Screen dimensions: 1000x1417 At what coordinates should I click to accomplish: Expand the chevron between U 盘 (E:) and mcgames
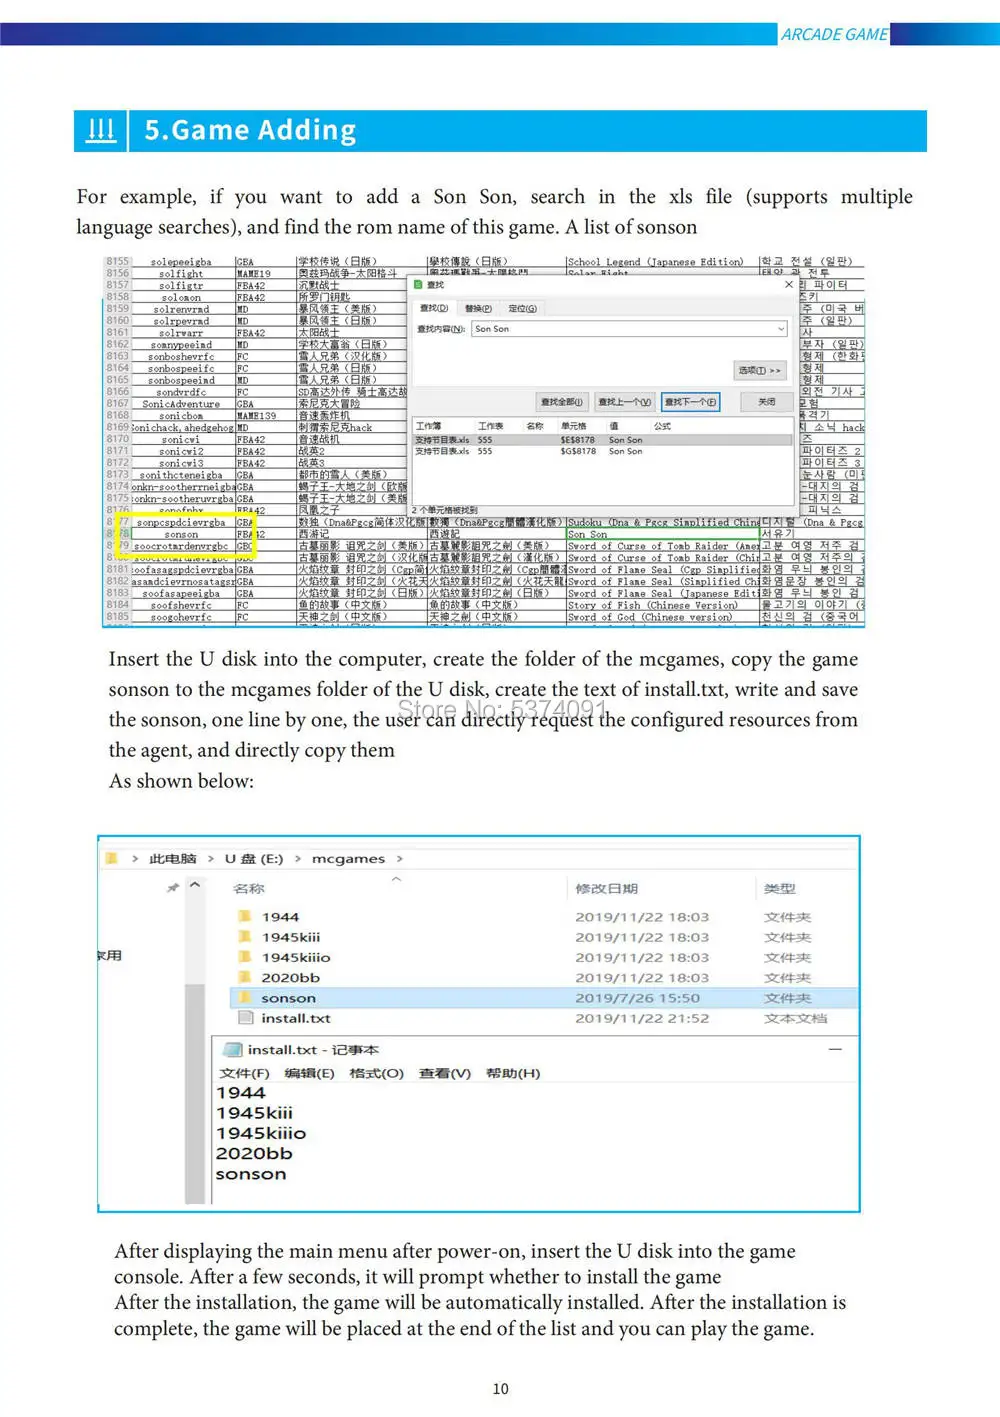tap(298, 858)
